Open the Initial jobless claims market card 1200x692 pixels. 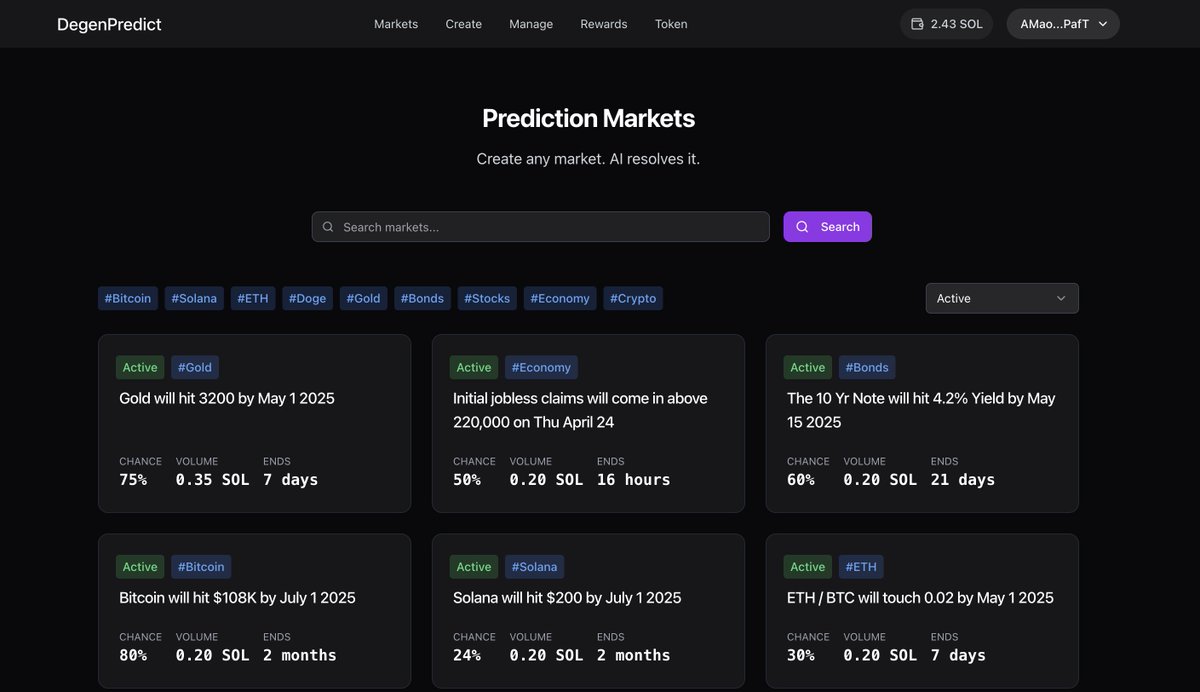(580, 410)
